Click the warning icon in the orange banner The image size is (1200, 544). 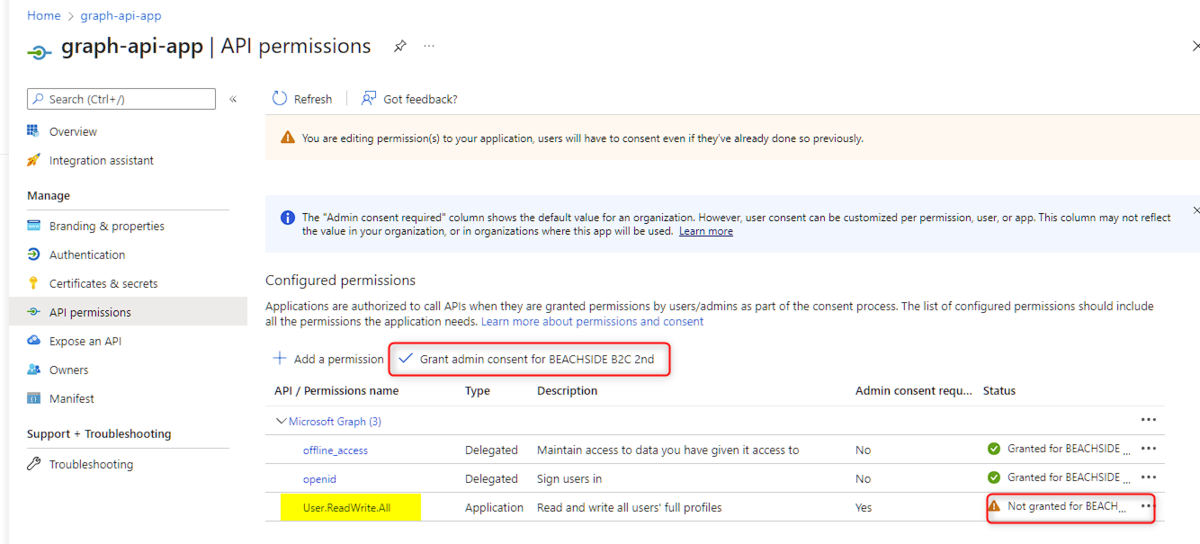pyautogui.click(x=287, y=138)
